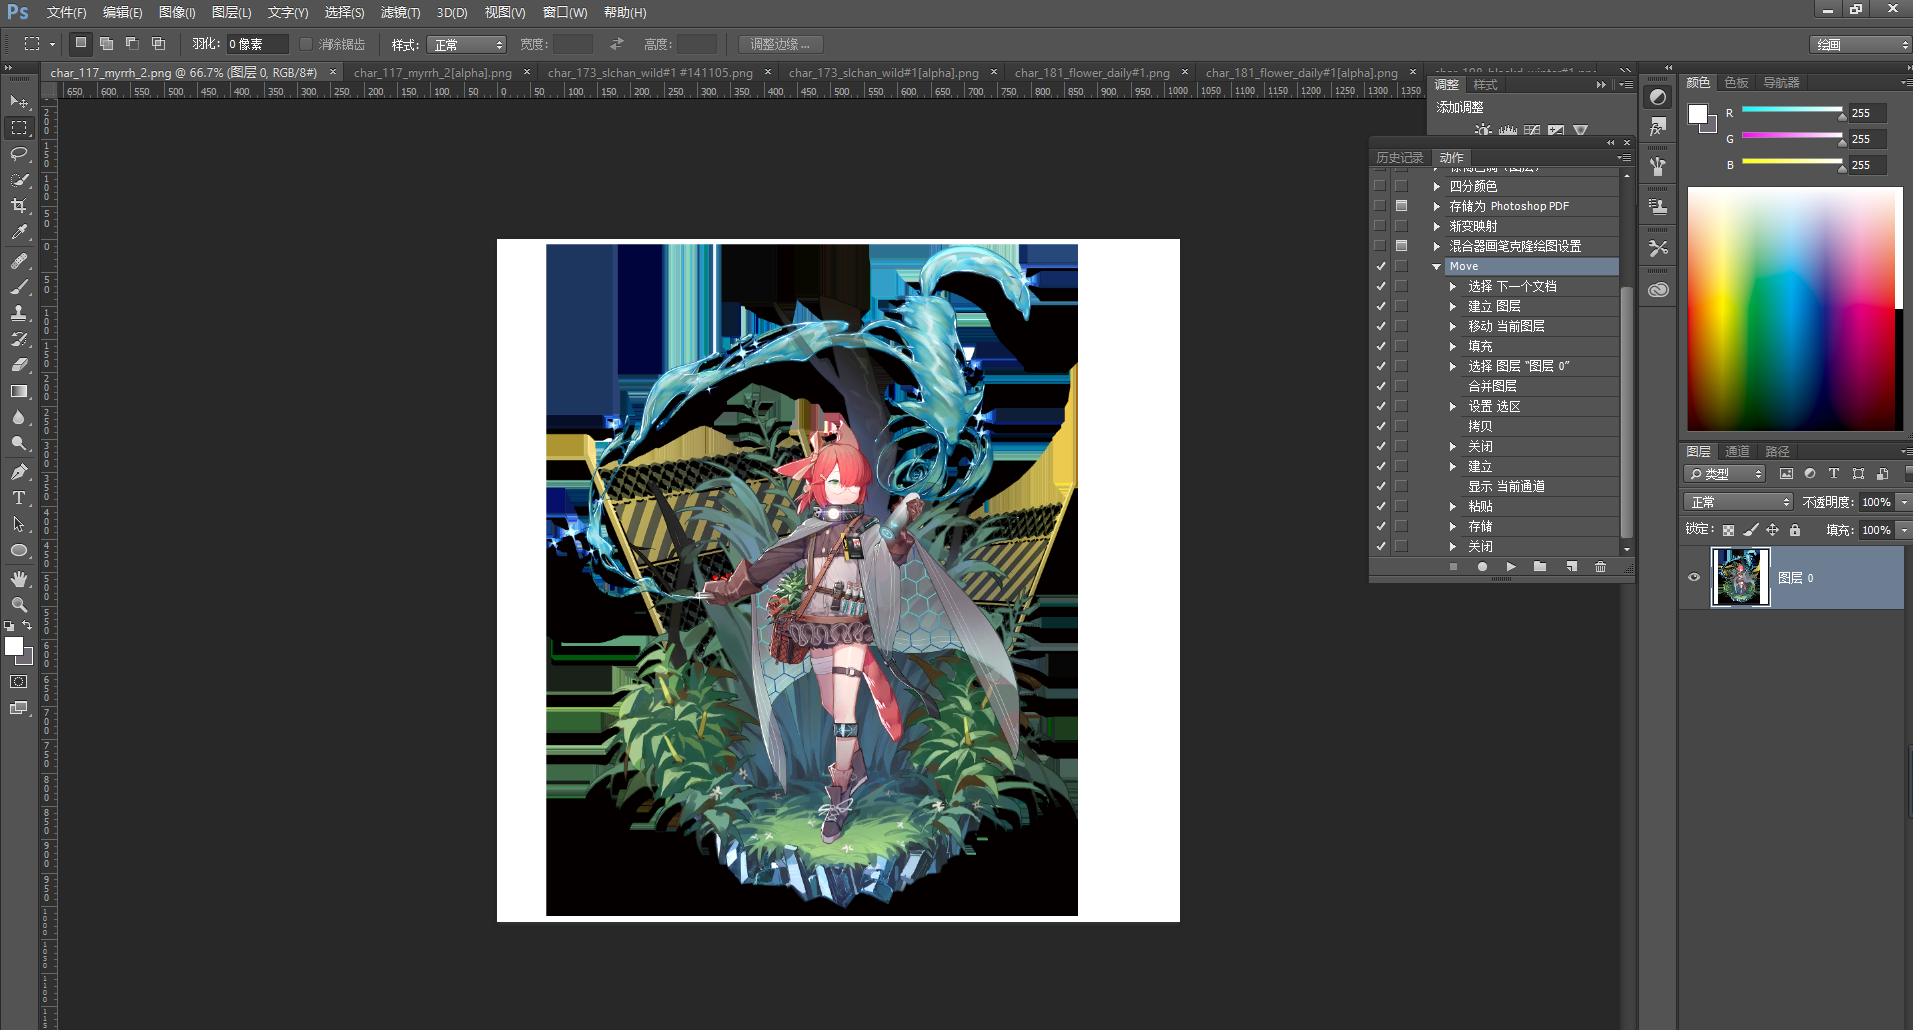This screenshot has height=1030, width=1913.
Task: Toggle Quick Mask mode
Action: point(19,682)
